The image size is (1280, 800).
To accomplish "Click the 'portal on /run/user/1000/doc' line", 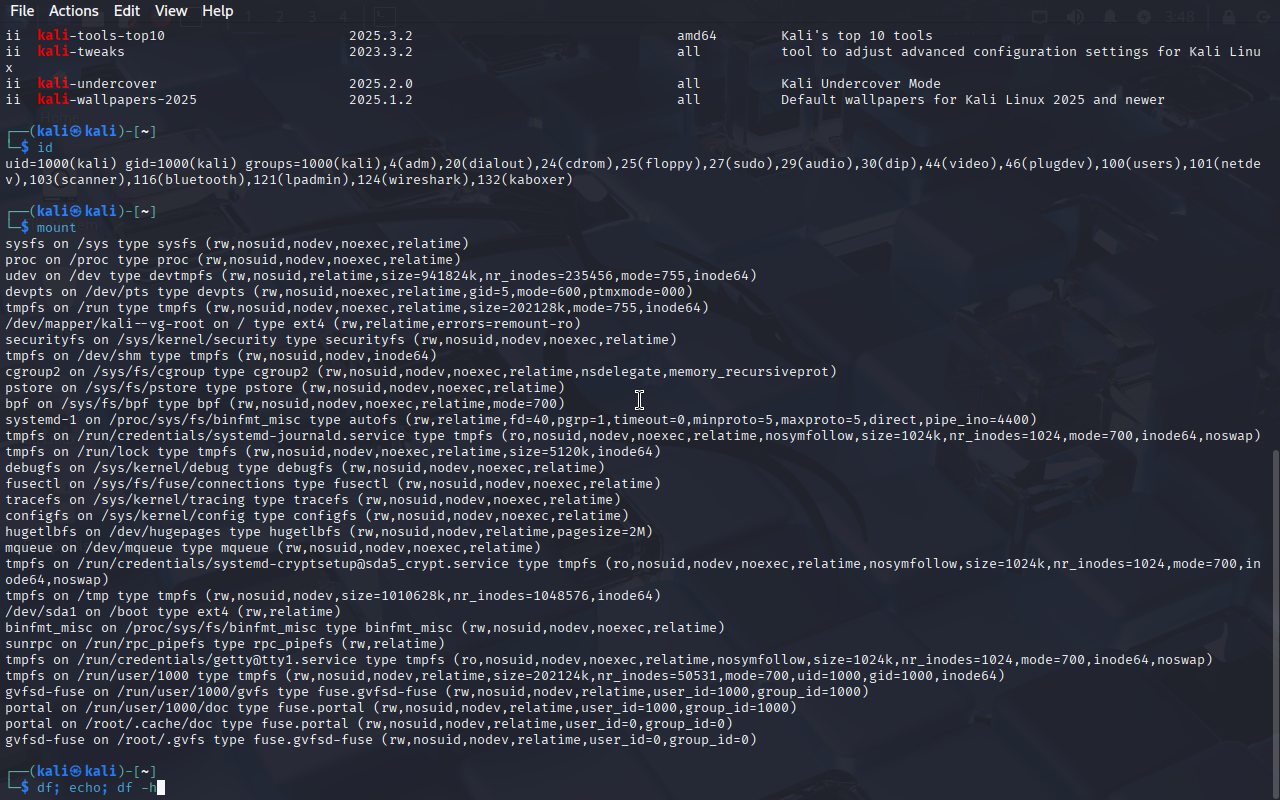I will [x=401, y=708].
